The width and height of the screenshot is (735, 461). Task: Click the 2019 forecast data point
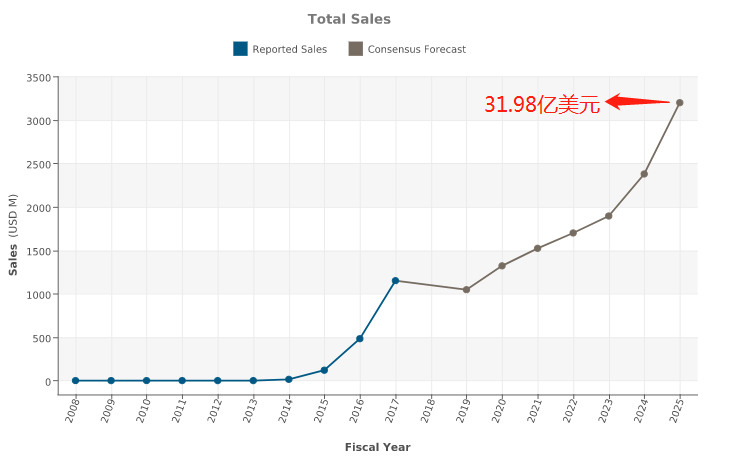(466, 290)
